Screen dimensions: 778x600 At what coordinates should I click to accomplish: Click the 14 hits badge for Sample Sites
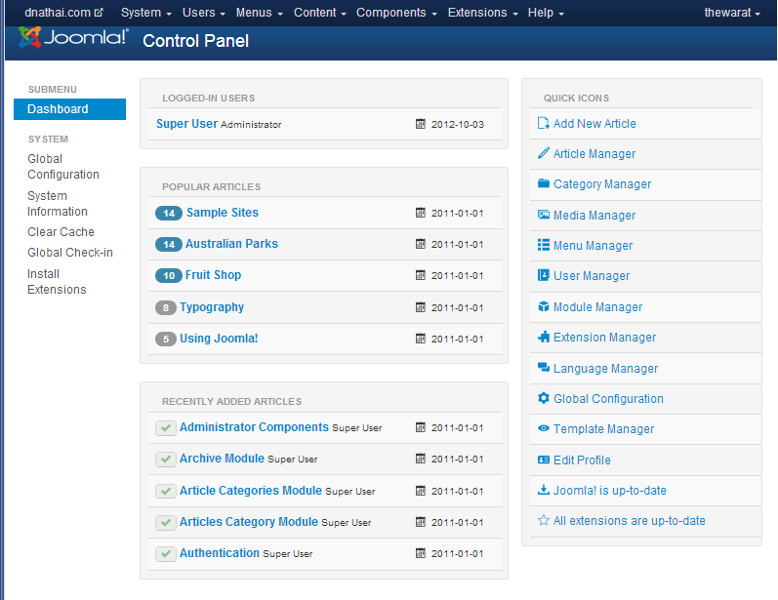169,213
